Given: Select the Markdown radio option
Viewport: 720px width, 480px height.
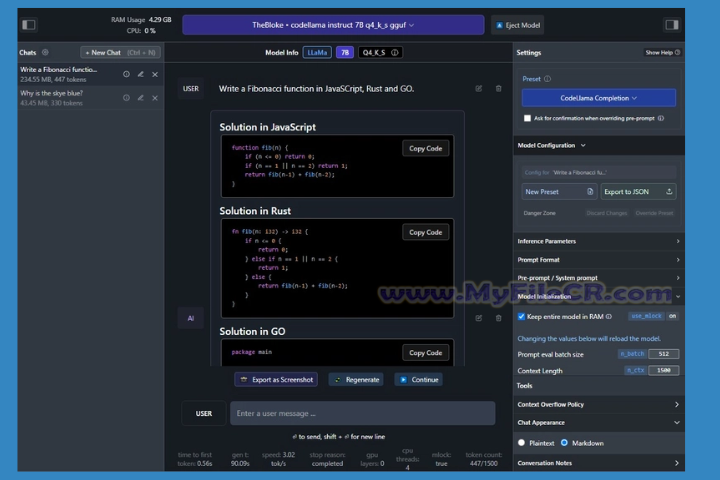Looking at the screenshot, I should click(564, 443).
